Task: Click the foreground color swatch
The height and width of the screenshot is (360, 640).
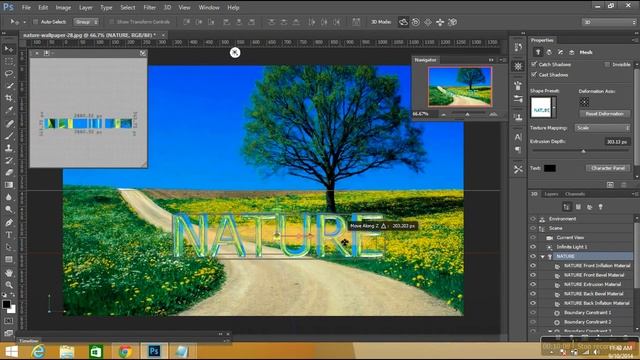Action: (6, 304)
